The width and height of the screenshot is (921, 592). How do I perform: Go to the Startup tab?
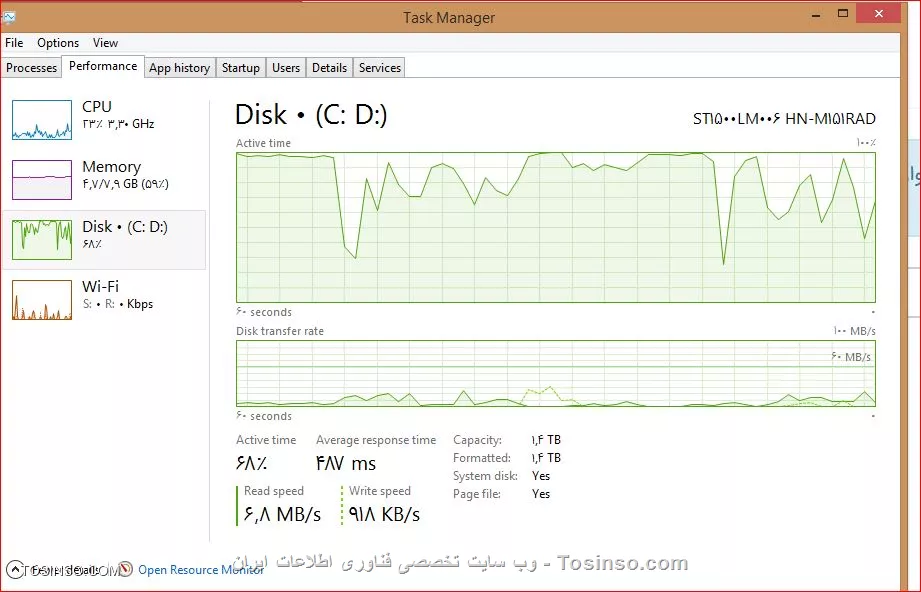(x=241, y=68)
